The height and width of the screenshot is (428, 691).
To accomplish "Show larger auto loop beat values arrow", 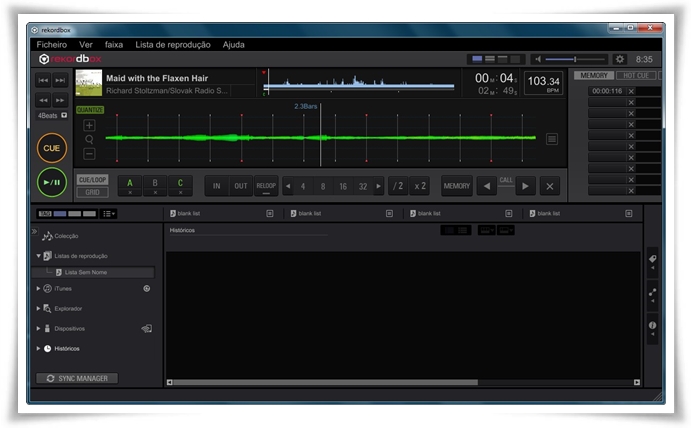I will click(378, 186).
